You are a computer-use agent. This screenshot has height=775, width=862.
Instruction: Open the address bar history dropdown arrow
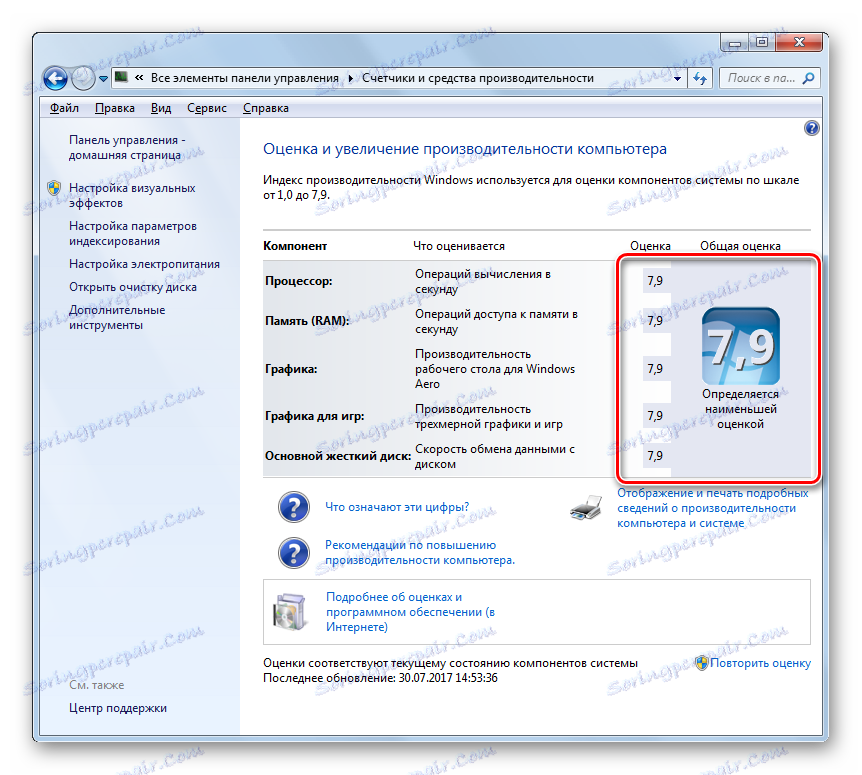click(x=677, y=79)
